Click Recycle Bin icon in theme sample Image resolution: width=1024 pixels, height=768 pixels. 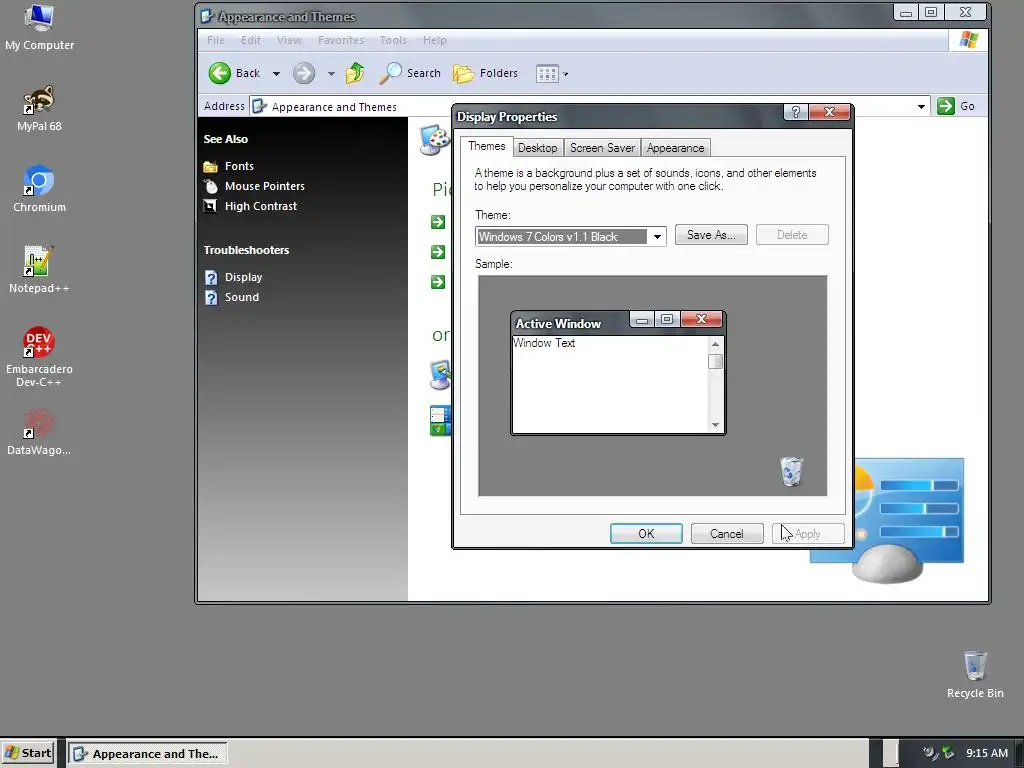tap(792, 472)
